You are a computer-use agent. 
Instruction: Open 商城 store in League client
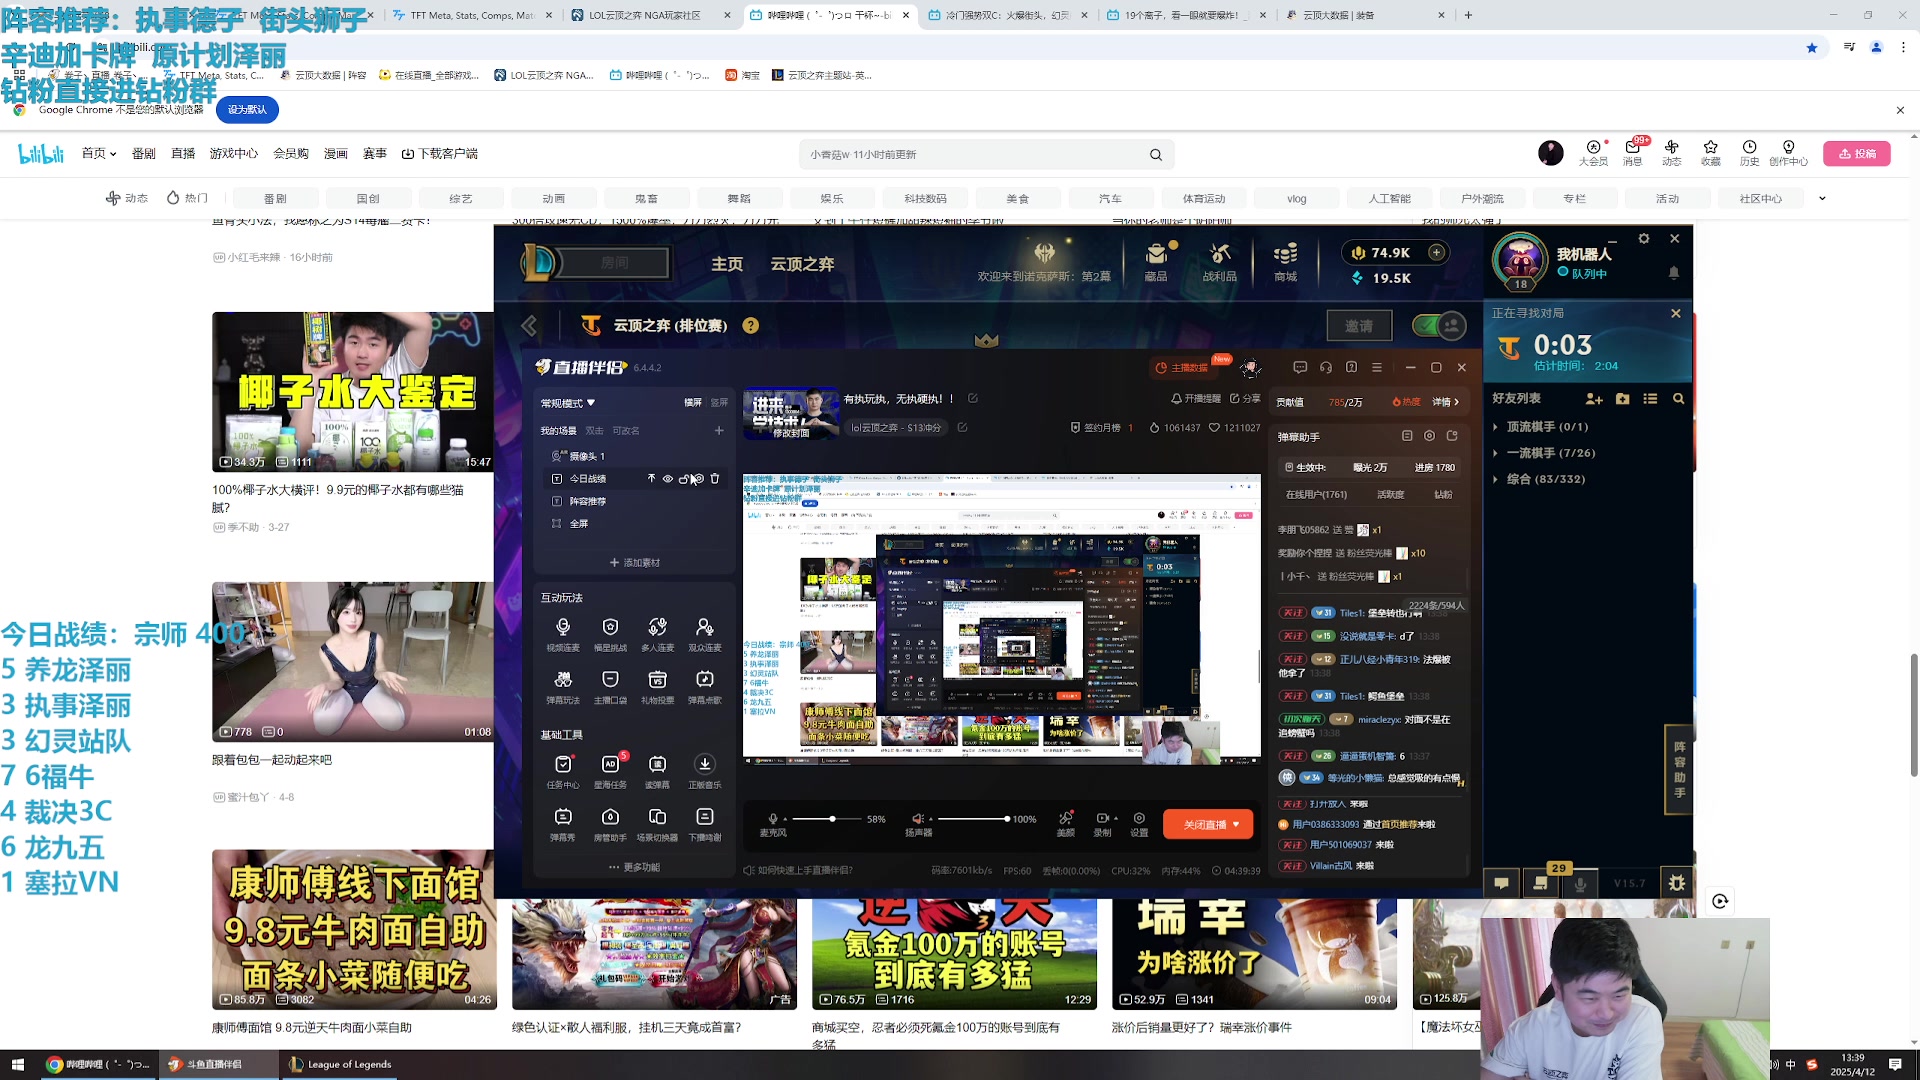(x=1285, y=262)
